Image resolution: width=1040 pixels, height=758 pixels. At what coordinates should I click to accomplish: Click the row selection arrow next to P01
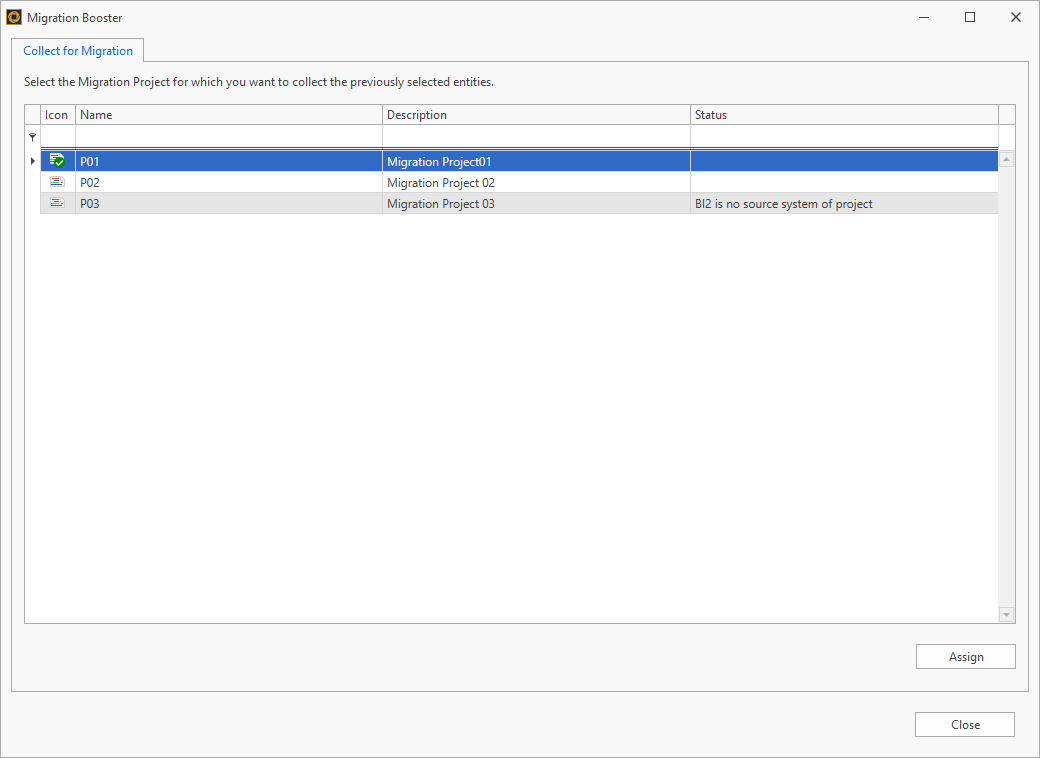coord(32,160)
